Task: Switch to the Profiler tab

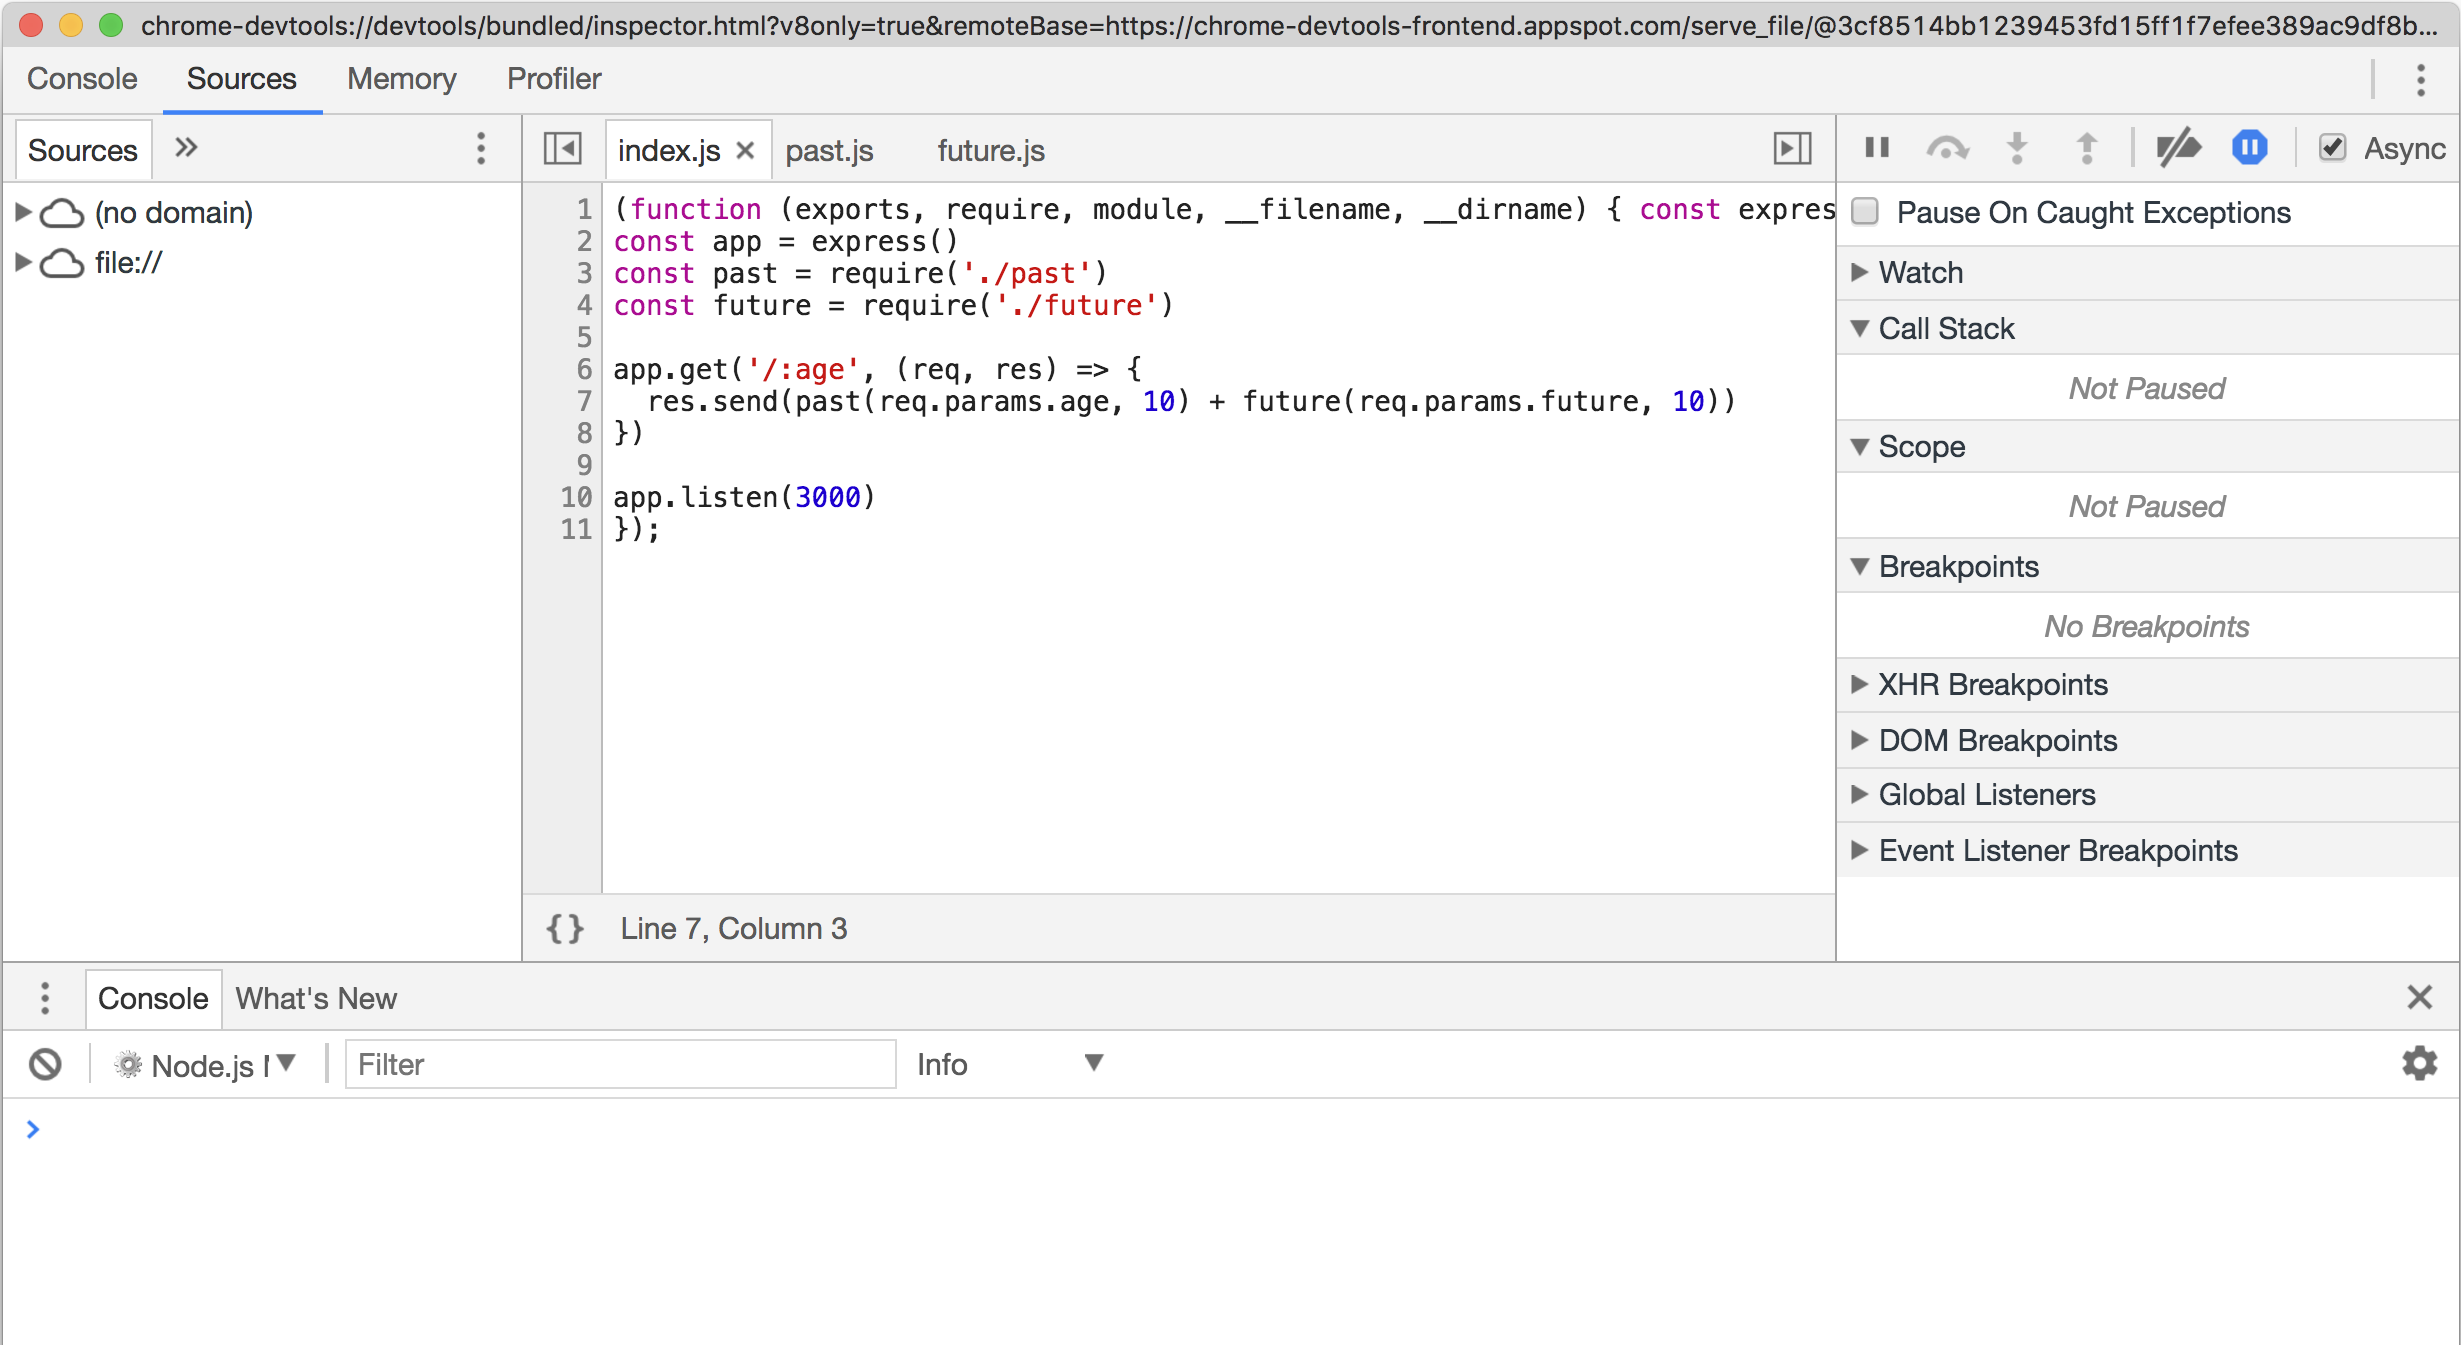Action: coord(554,79)
